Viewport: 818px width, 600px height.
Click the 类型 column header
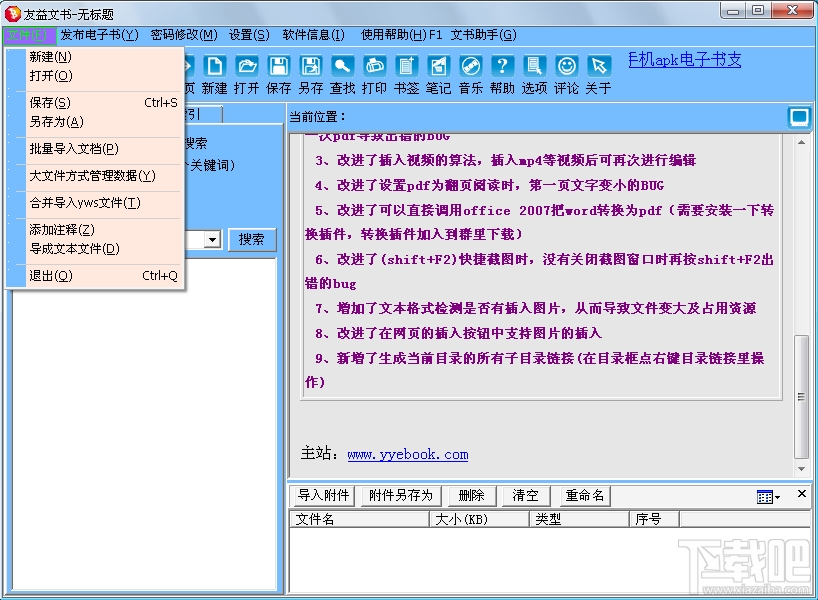pos(580,519)
